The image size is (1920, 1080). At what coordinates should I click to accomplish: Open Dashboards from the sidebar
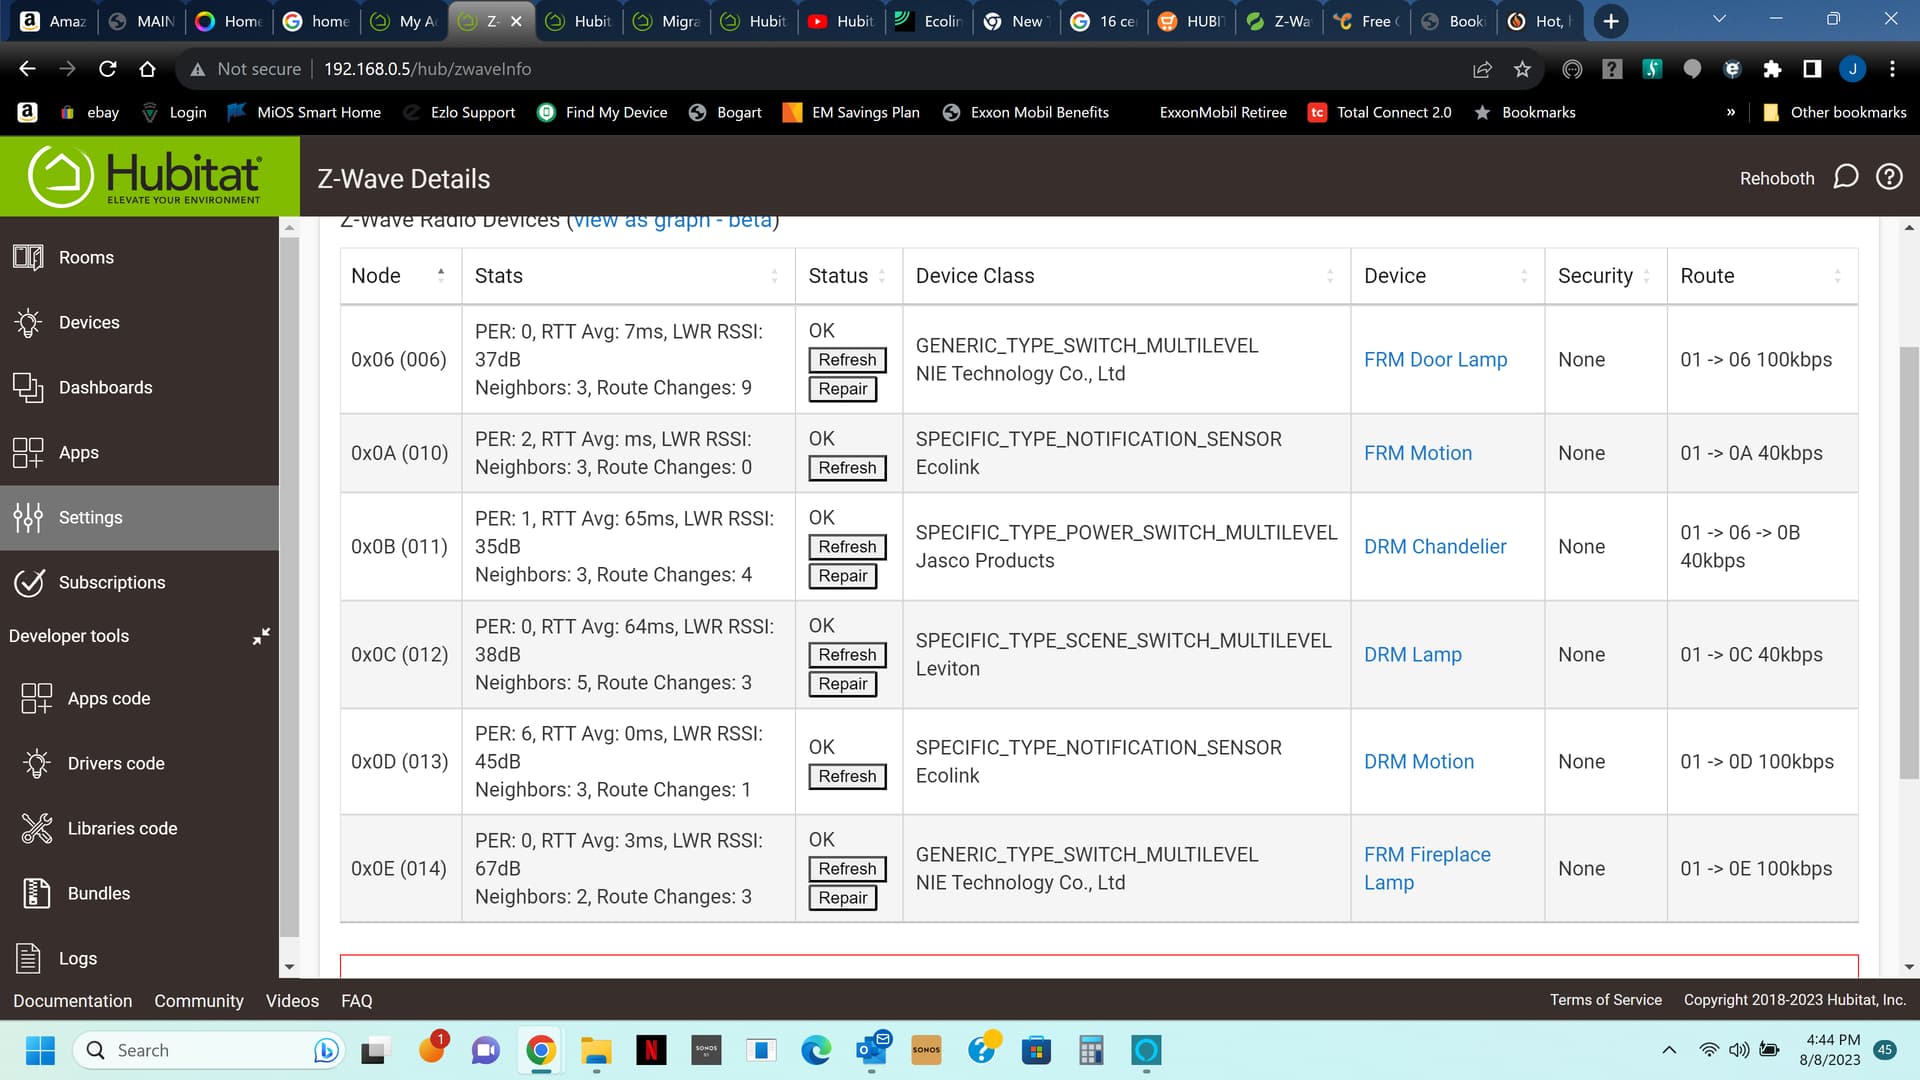105,387
